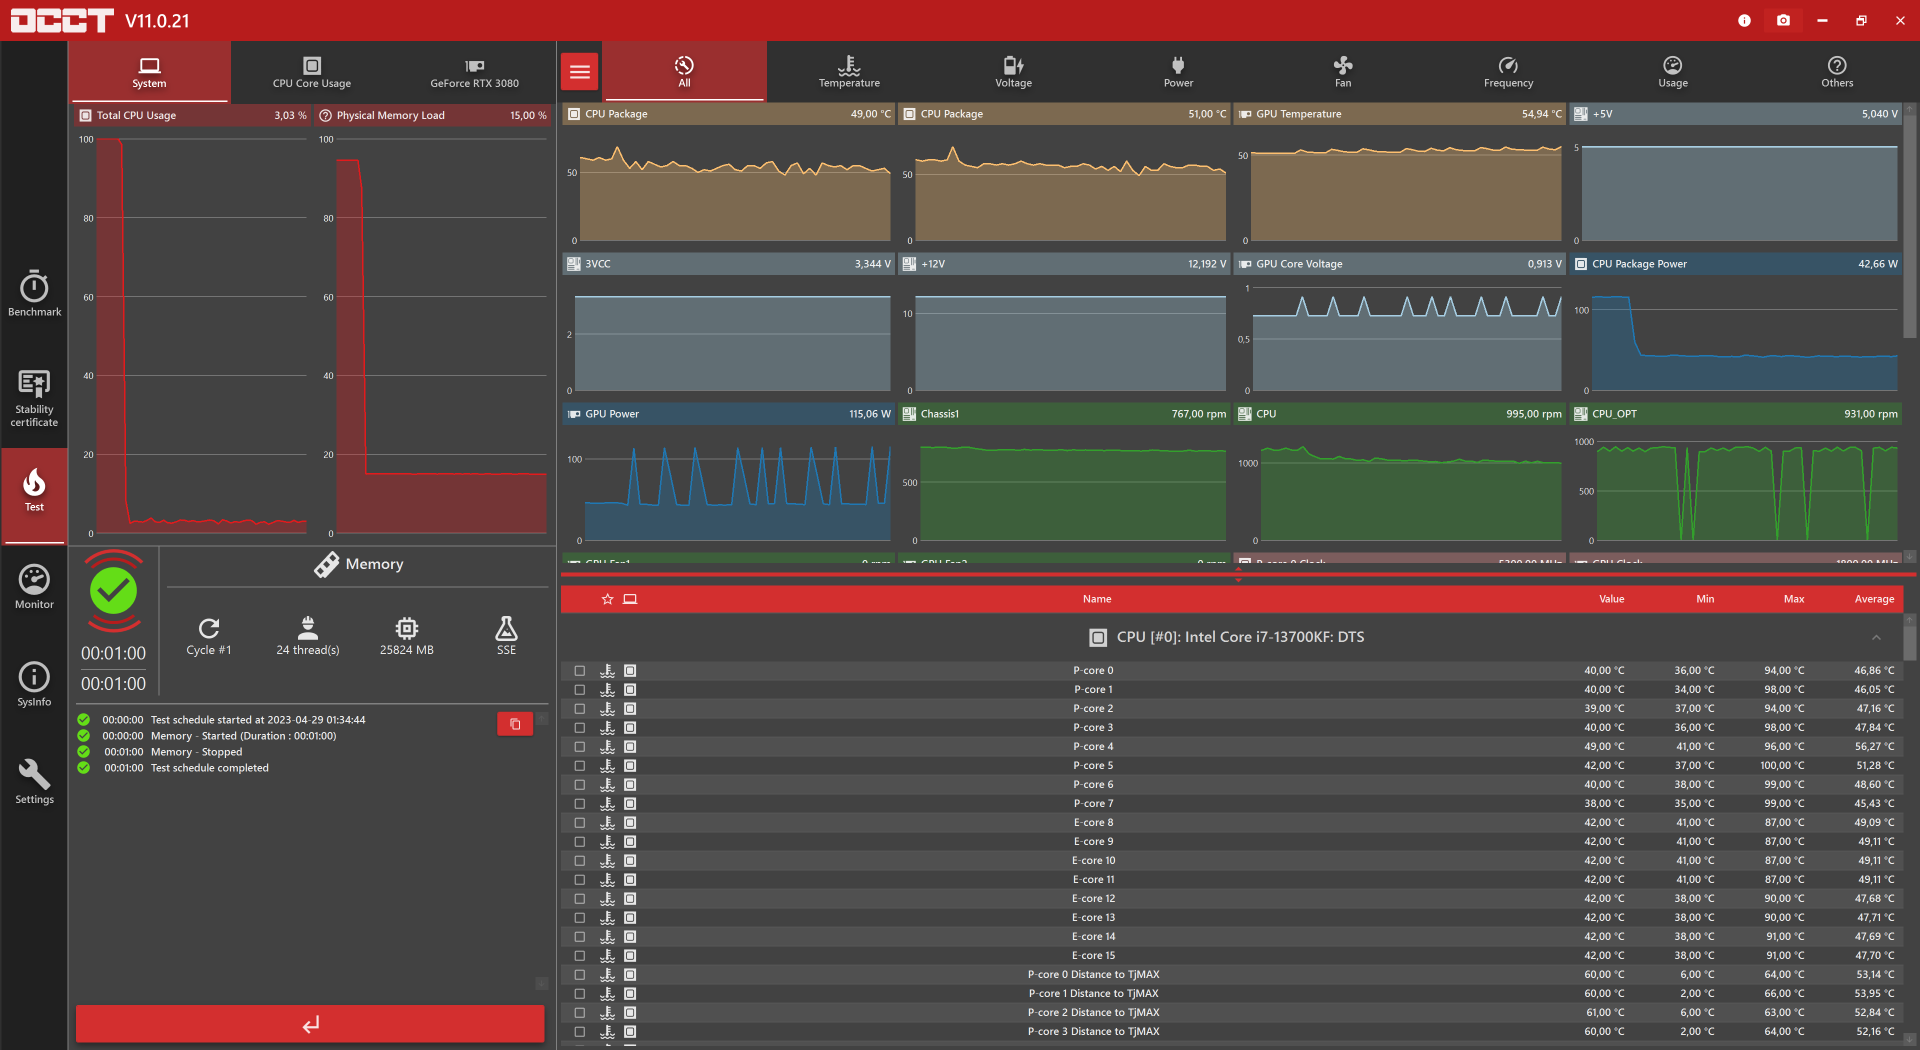This screenshot has height=1050, width=1920.
Task: Click the Total CPU Usage graph header icon
Action: [x=86, y=115]
